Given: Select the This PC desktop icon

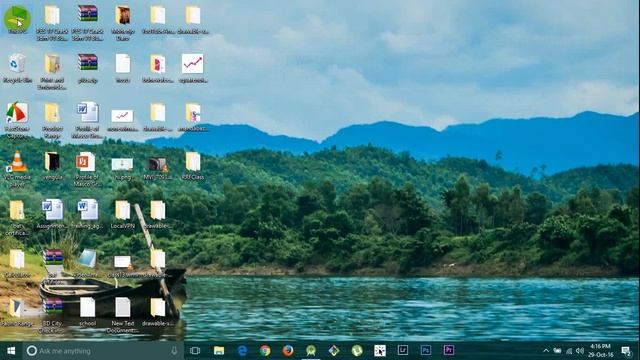Looking at the screenshot, I should [x=17, y=20].
